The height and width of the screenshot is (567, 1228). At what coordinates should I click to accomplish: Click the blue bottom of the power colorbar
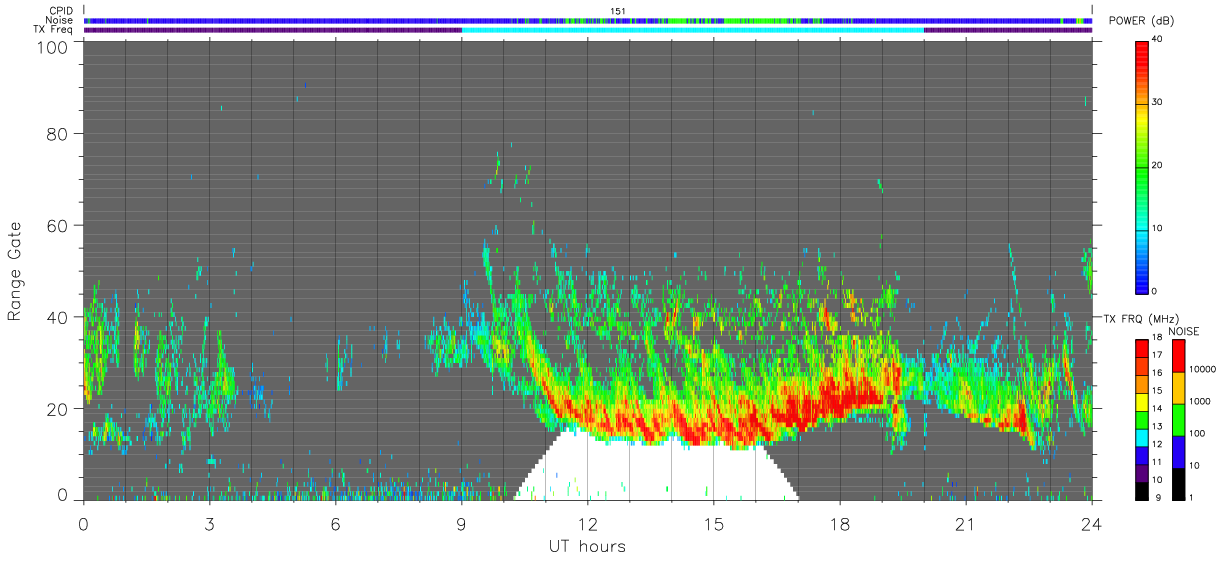[x=1142, y=280]
